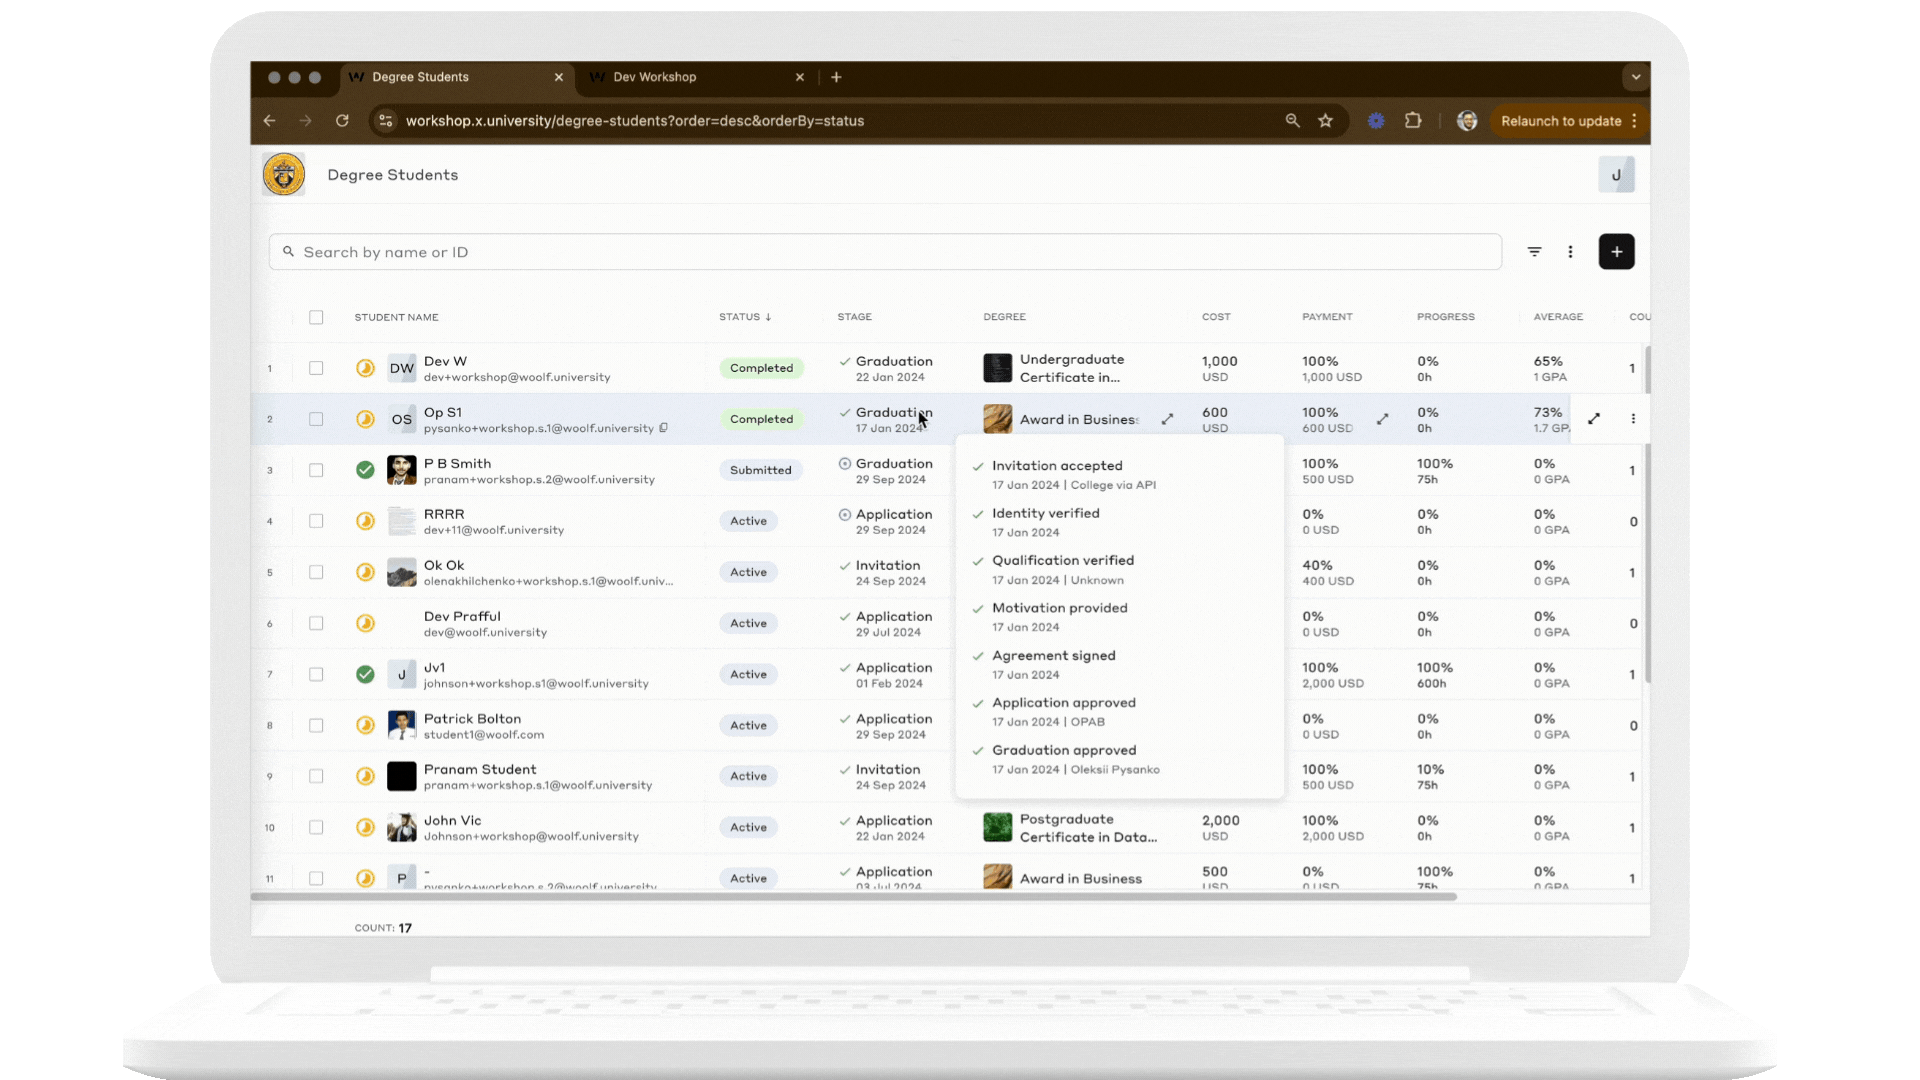Screen dimensions: 1920x1080
Task: Switch to Dev Workshop tab
Action: coord(655,77)
